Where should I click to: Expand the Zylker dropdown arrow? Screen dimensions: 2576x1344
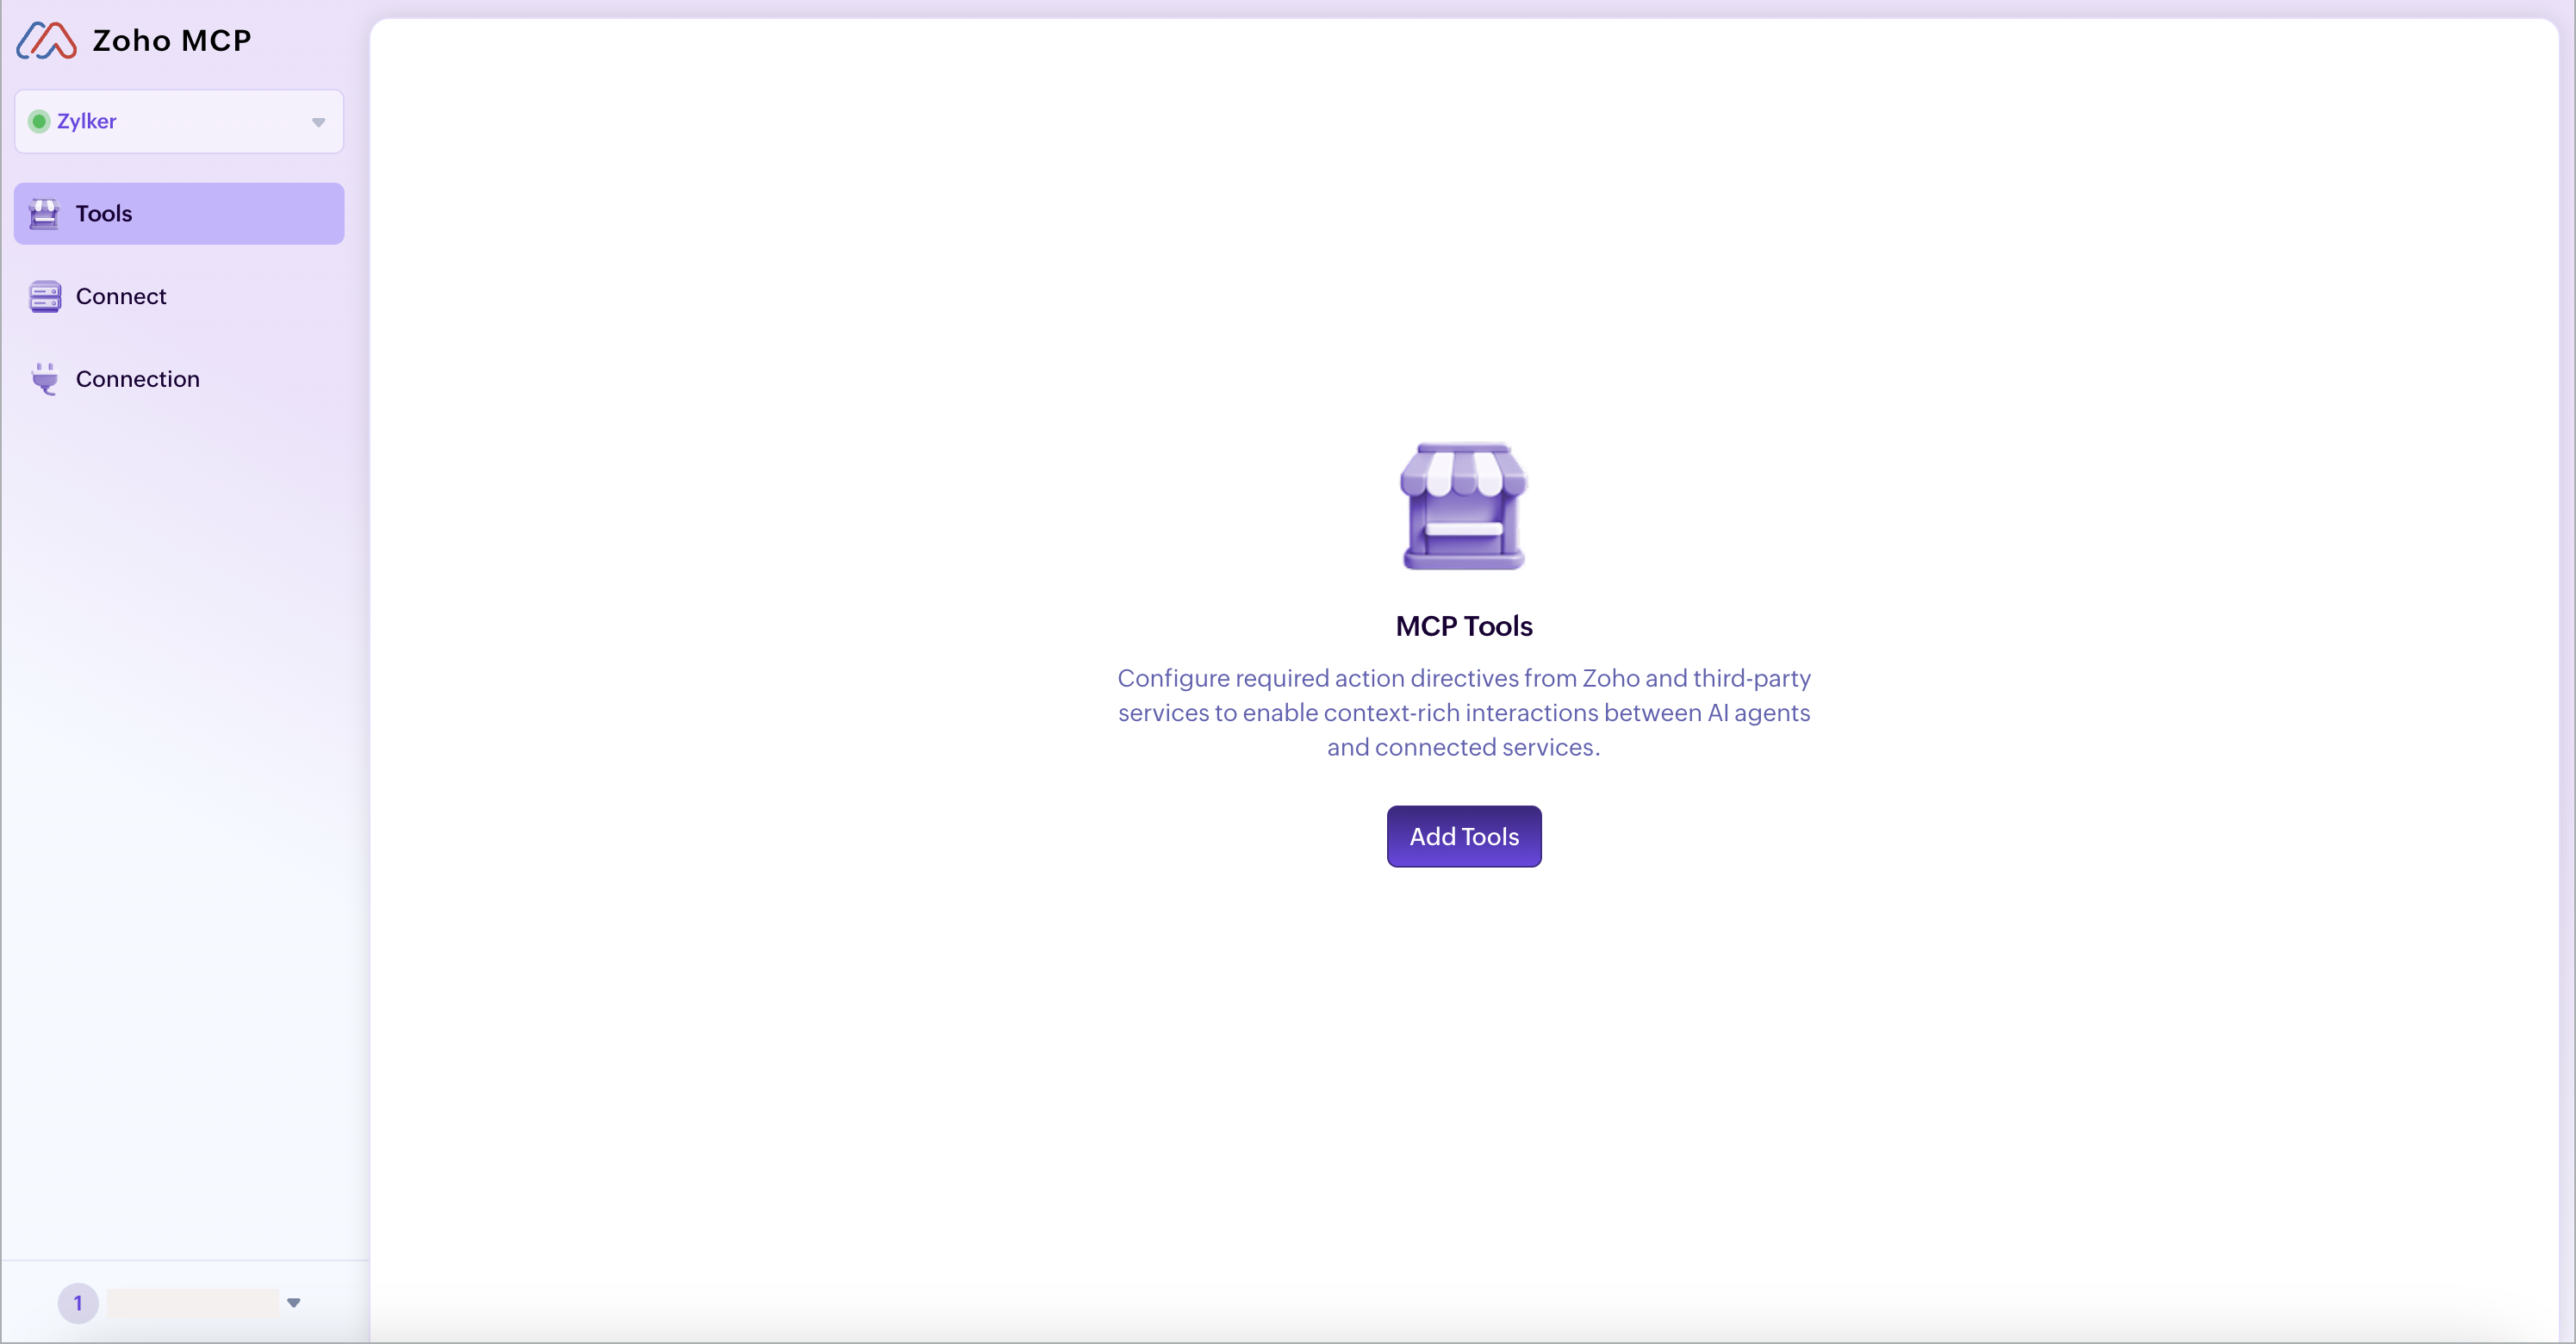tap(318, 122)
